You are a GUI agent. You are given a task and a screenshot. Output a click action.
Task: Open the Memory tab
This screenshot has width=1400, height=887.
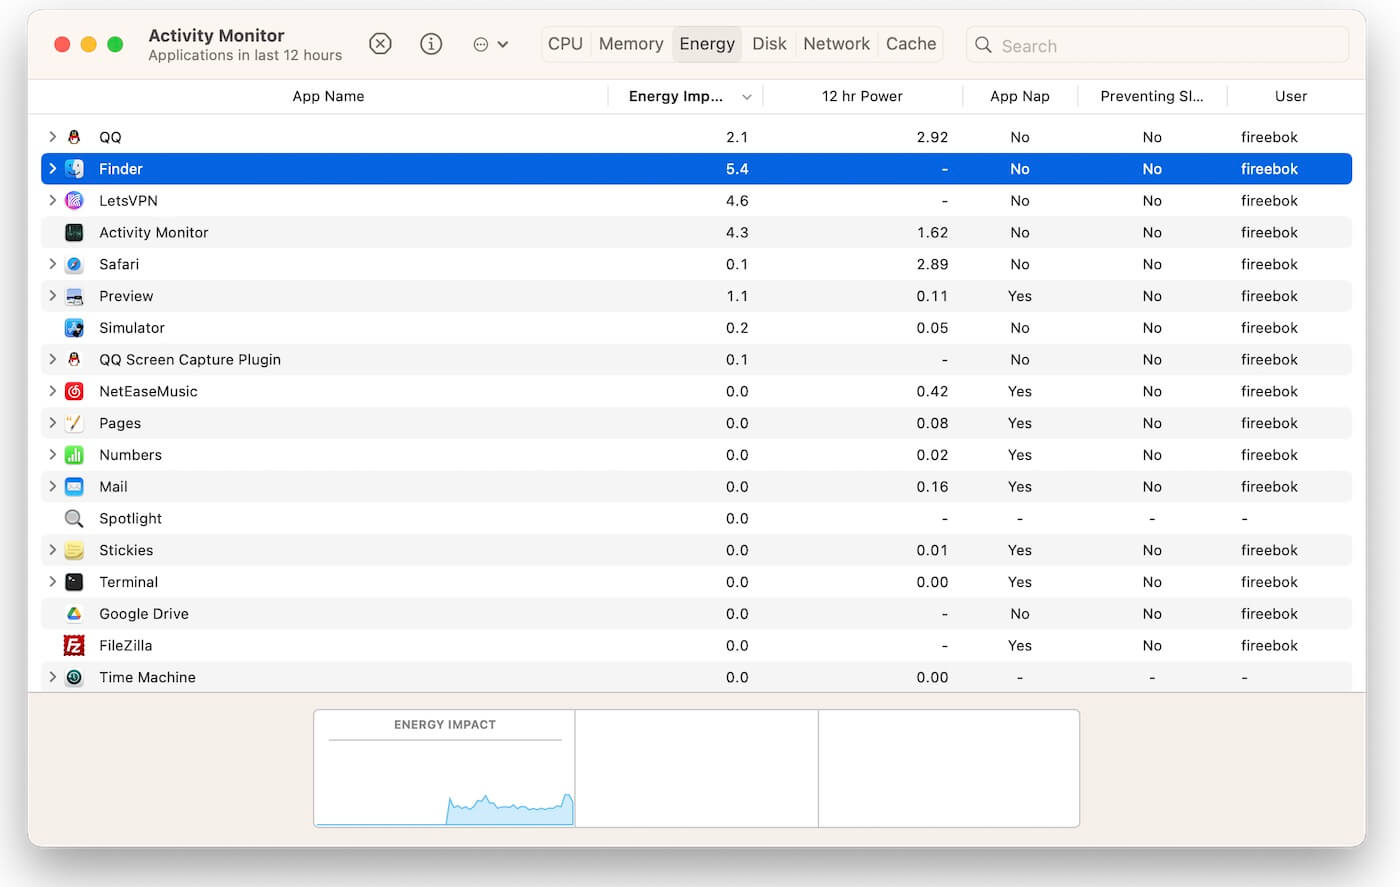click(x=630, y=44)
